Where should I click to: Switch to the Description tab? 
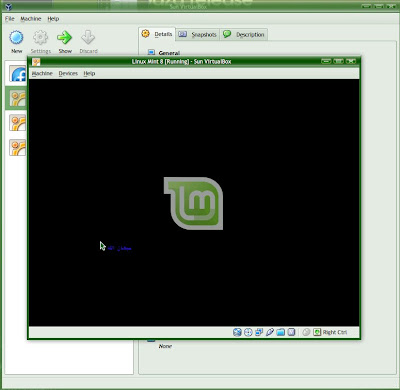pos(244,34)
